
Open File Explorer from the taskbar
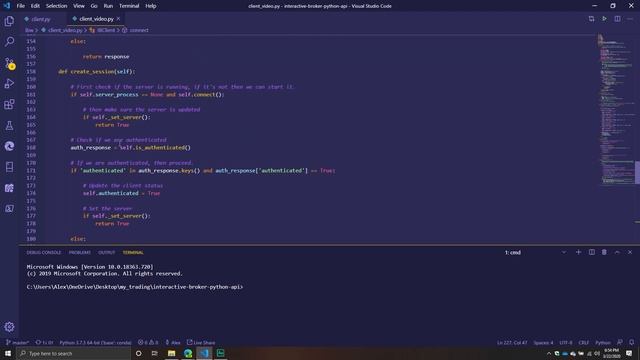click(171, 353)
